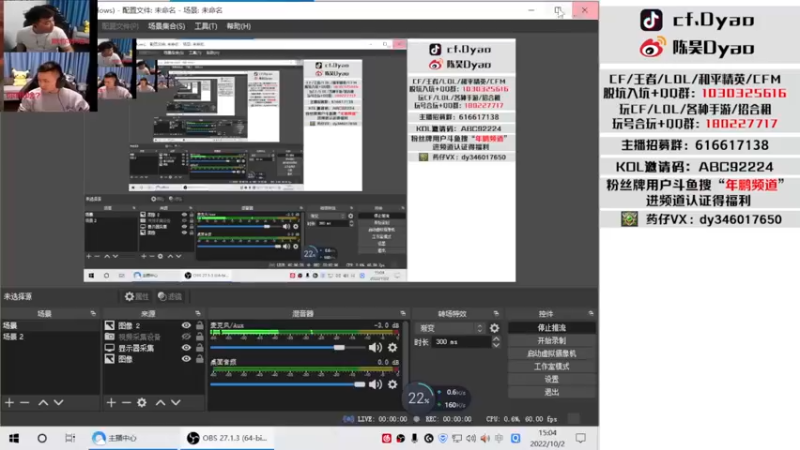This screenshot has height=450, width=800.
Task: Move source down in sources panel
Action: [x=176, y=403]
